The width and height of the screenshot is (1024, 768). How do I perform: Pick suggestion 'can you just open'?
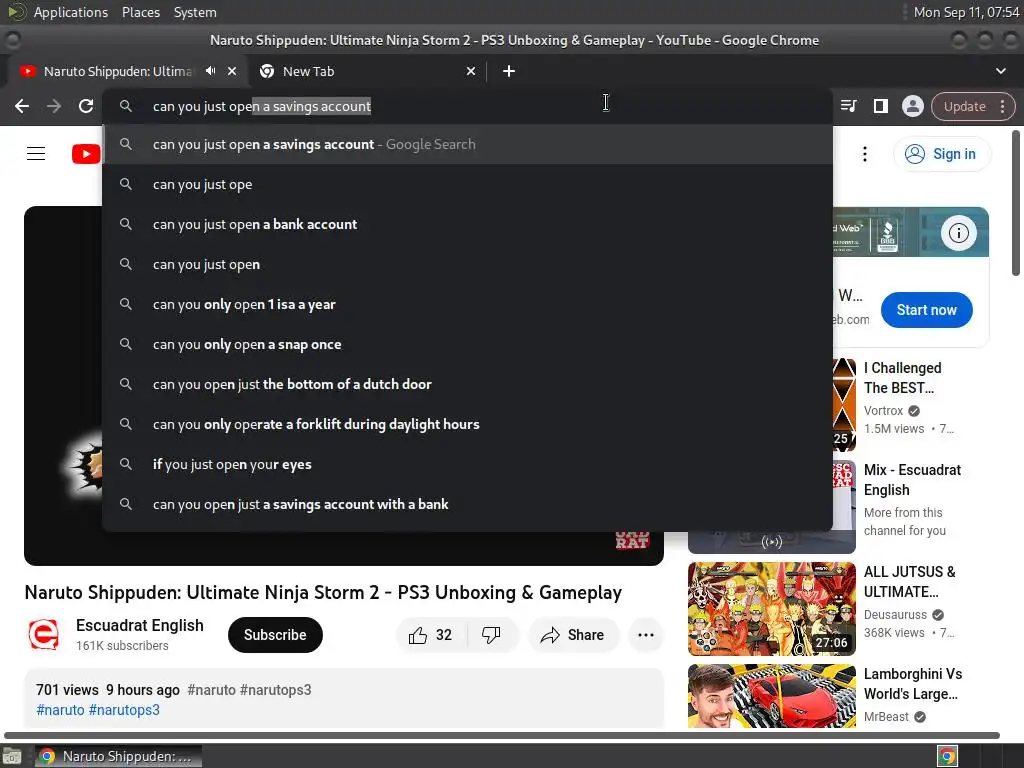tap(468, 264)
